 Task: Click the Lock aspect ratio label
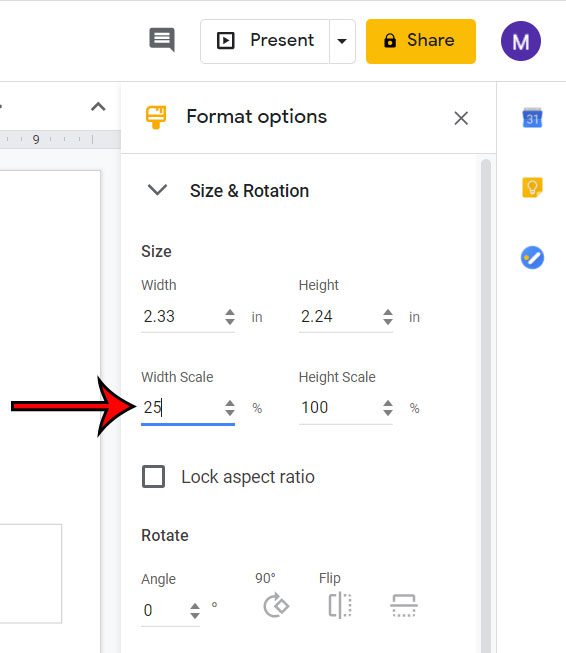pyautogui.click(x=248, y=477)
